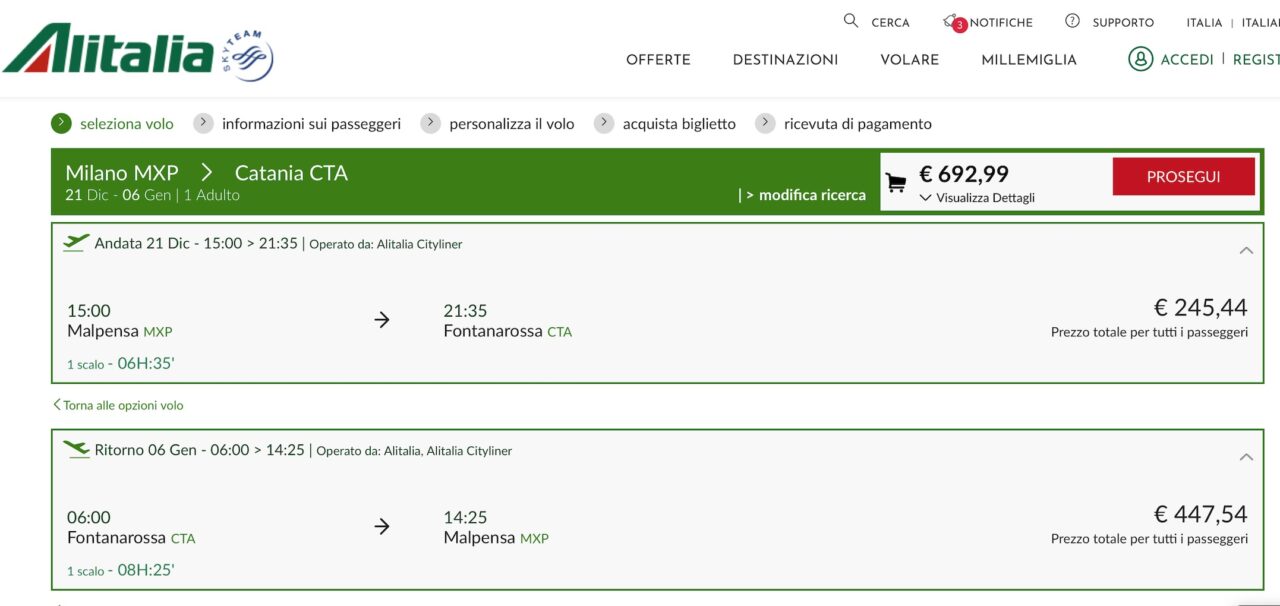Screen dimensions: 1280x606
Task: Click the user account icon beside Accedi
Action: (1140, 59)
